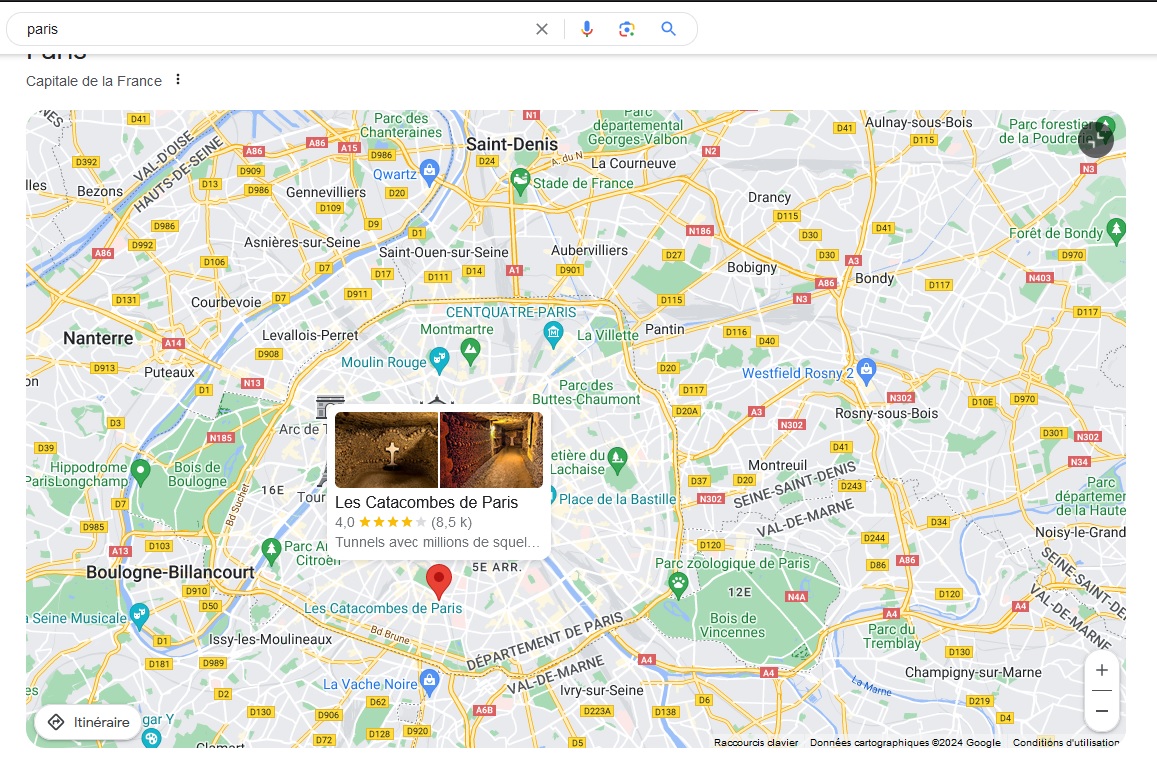The height and width of the screenshot is (766, 1157).
Task: Open Raccourcis clavier link
Action: click(x=756, y=742)
